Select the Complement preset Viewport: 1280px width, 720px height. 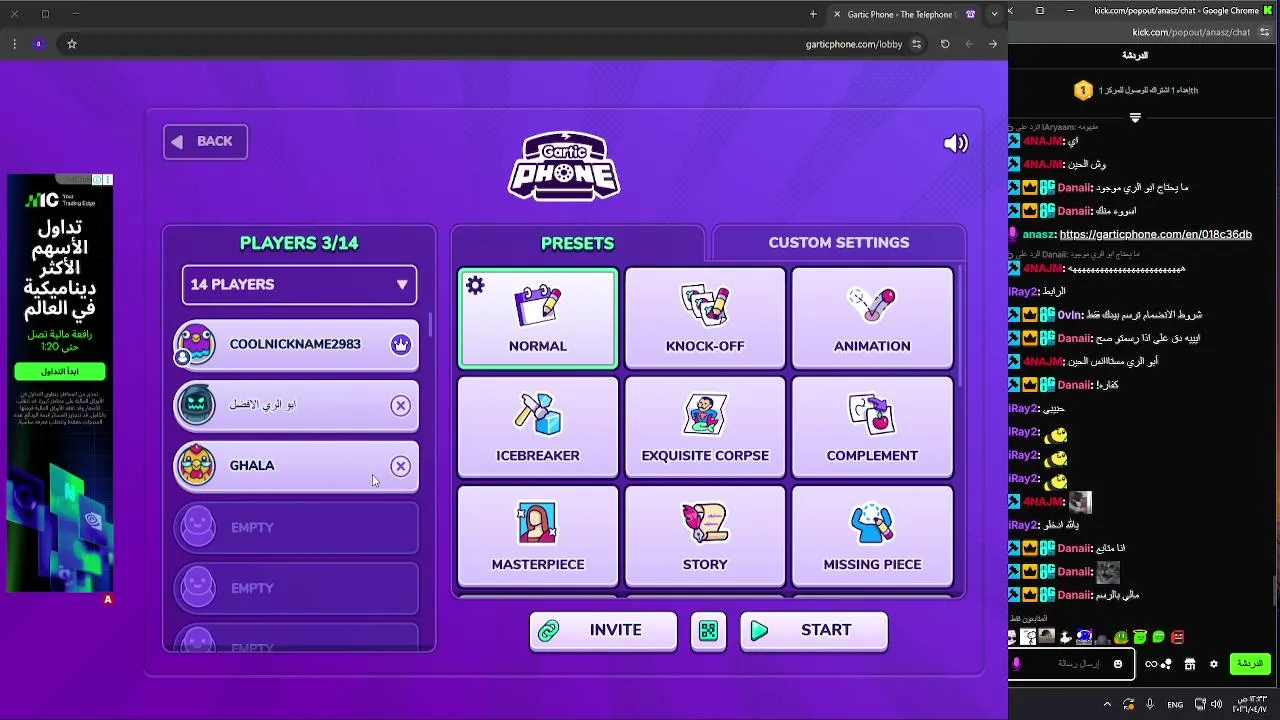[872, 427]
